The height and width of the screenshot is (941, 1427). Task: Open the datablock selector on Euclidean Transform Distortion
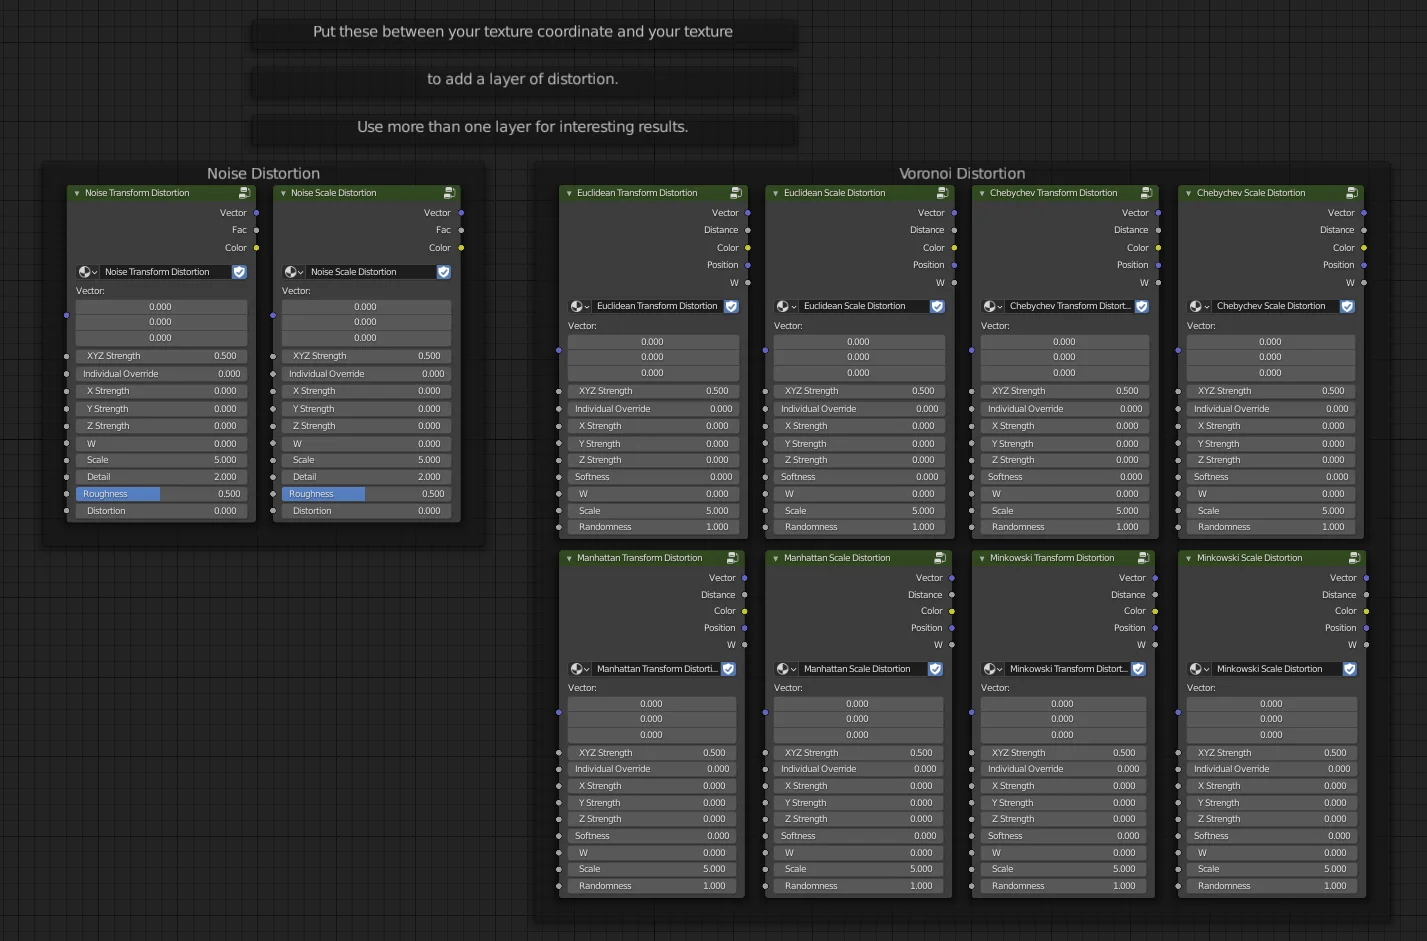pyautogui.click(x=578, y=305)
